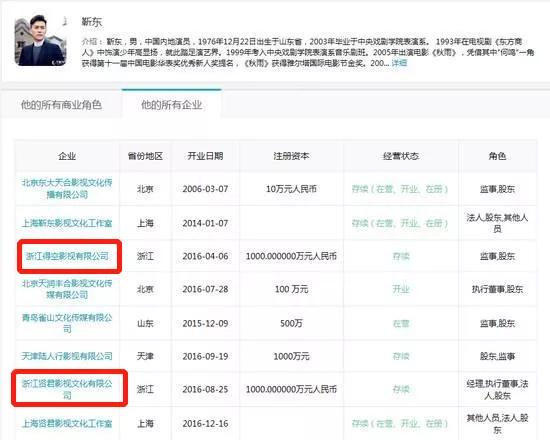
Task: Open 上海贤君影视文化工作室 link
Action: pyautogui.click(x=67, y=424)
